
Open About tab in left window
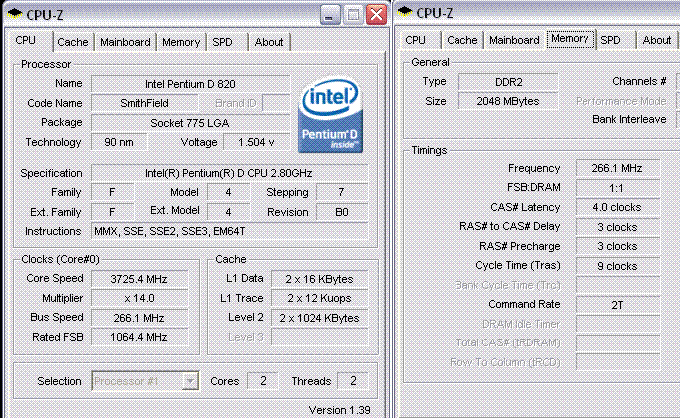pos(269,42)
